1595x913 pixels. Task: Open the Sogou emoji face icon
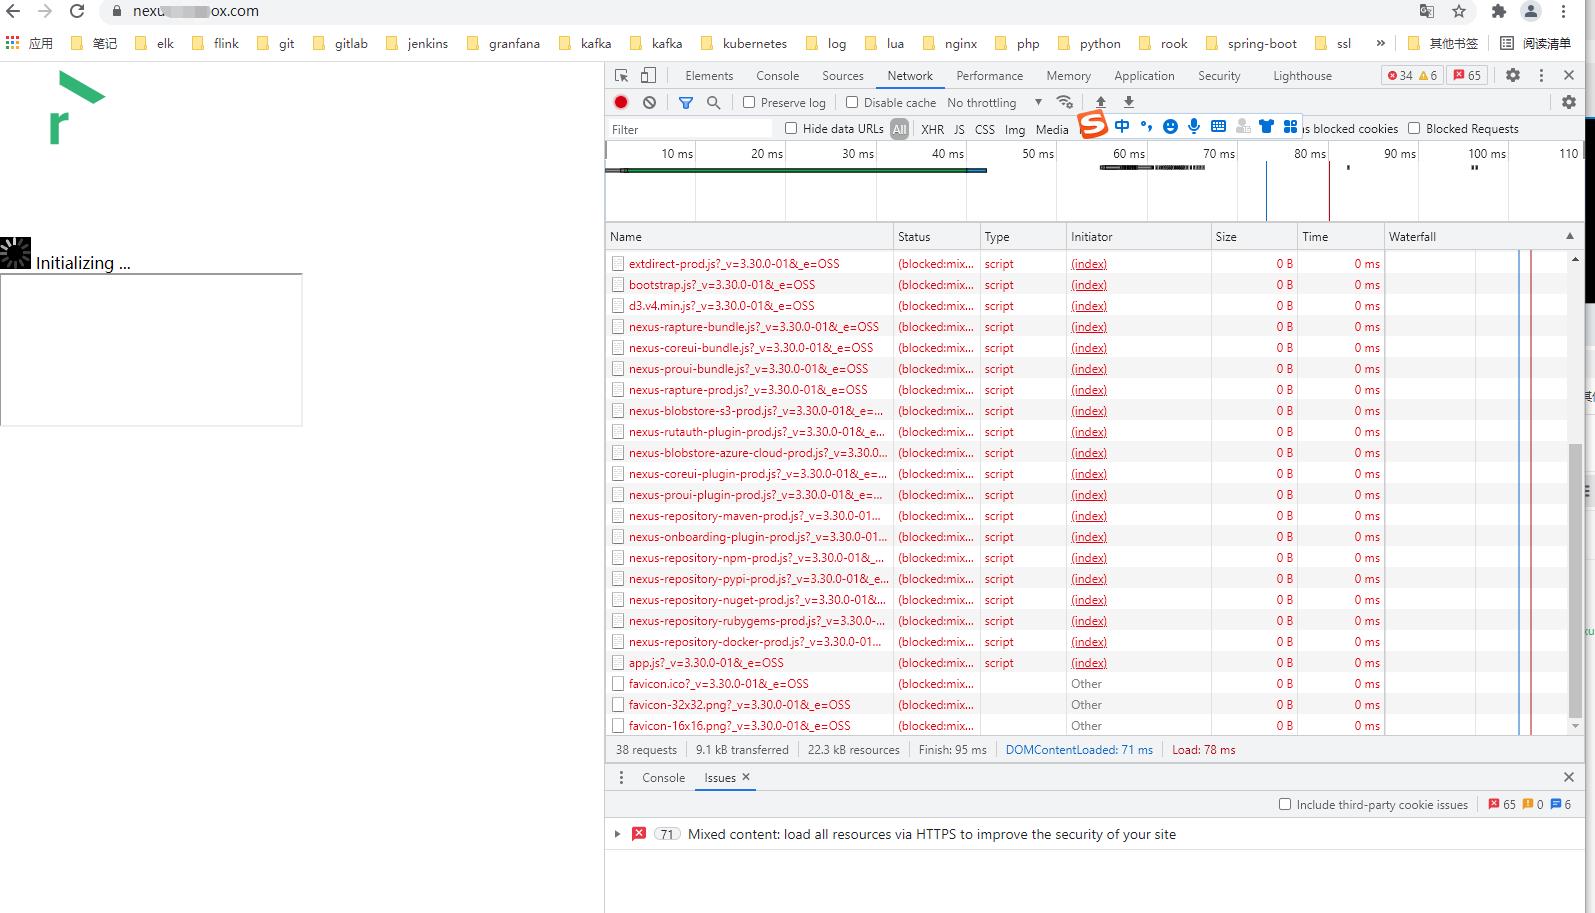coord(1170,126)
